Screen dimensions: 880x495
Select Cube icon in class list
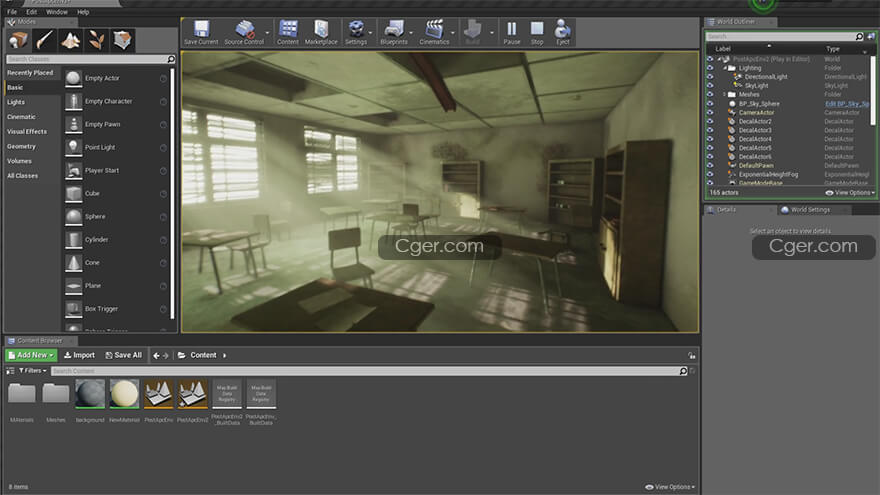click(74, 194)
